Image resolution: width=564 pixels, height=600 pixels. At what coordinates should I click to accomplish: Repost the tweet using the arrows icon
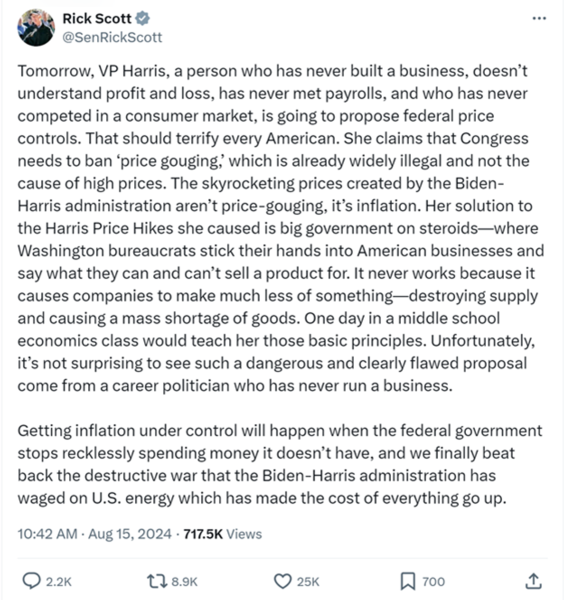(157, 581)
